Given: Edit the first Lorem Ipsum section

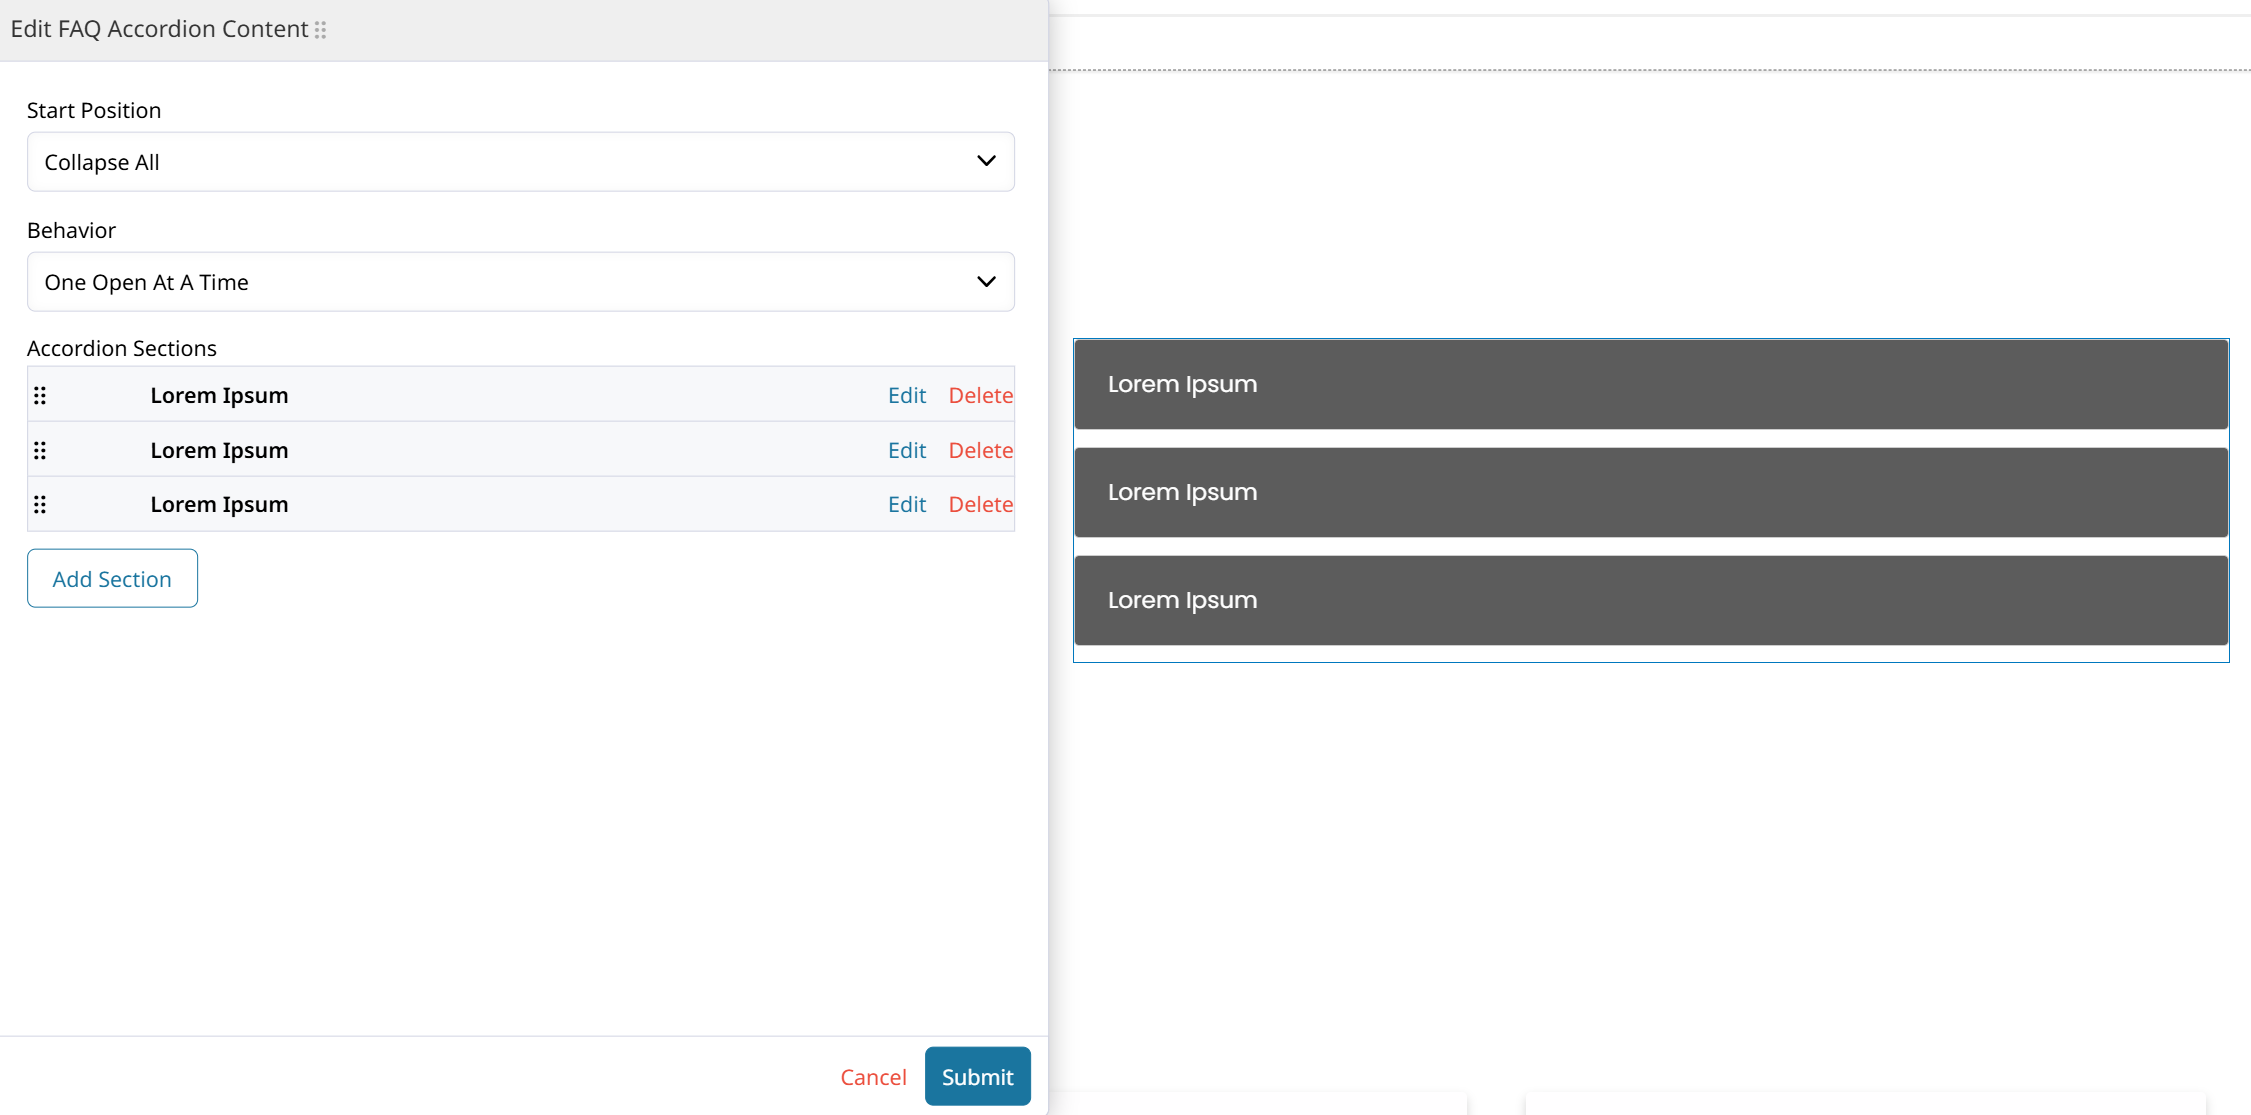Looking at the screenshot, I should (906, 396).
